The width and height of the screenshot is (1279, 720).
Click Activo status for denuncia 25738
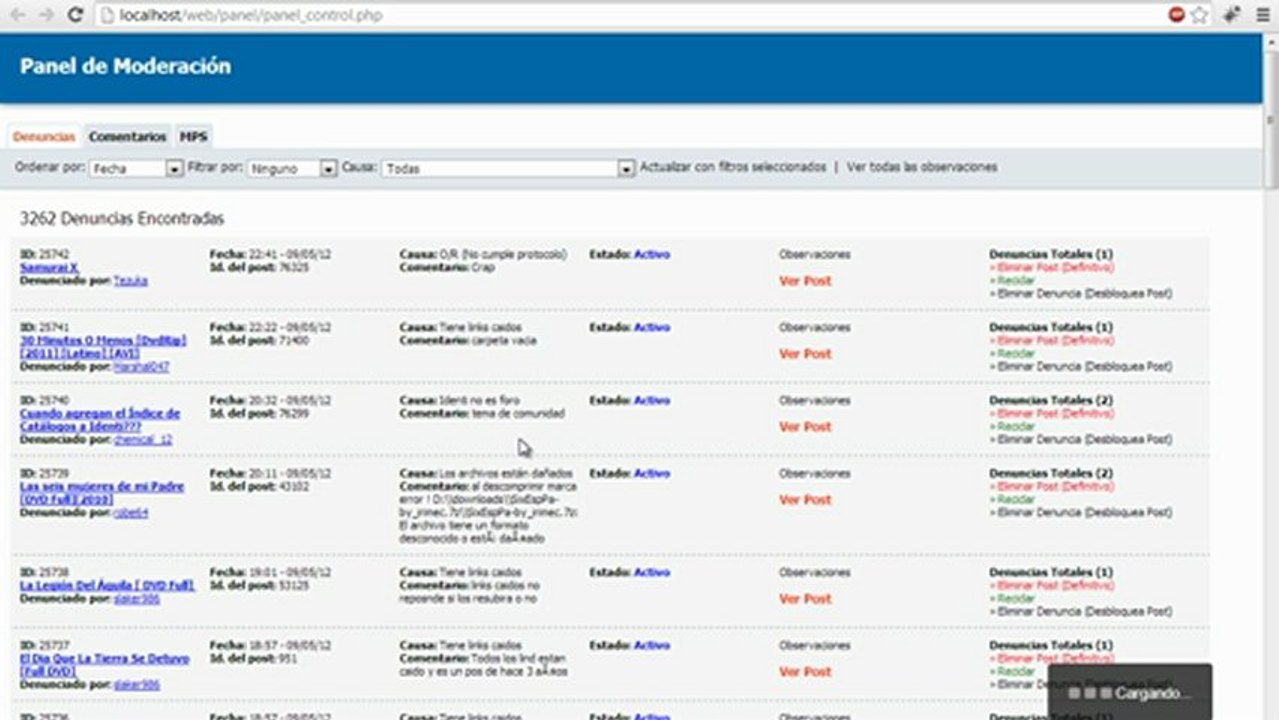[x=652, y=572]
